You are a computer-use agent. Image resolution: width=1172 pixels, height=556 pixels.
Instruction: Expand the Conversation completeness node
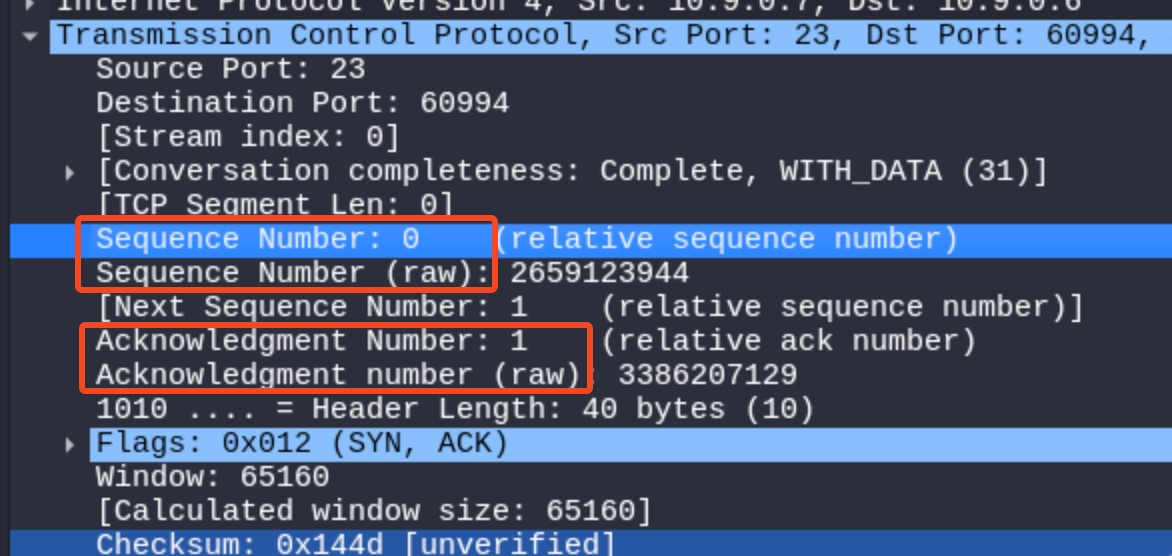pyautogui.click(x=70, y=172)
